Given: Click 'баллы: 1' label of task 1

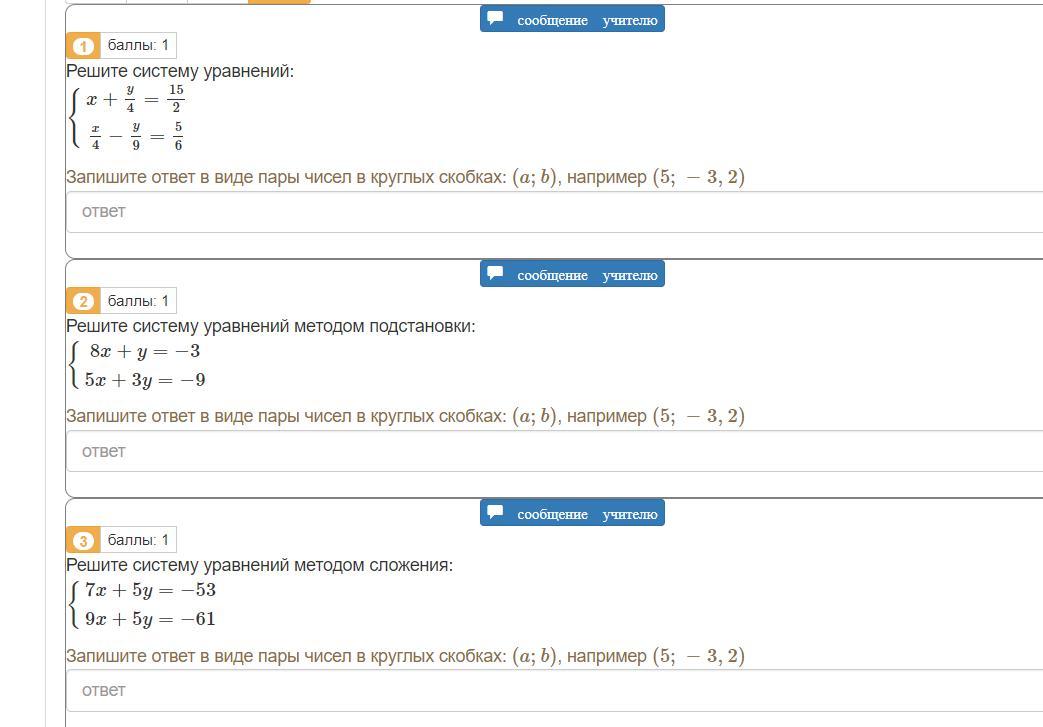Looking at the screenshot, I should click(x=138, y=46).
